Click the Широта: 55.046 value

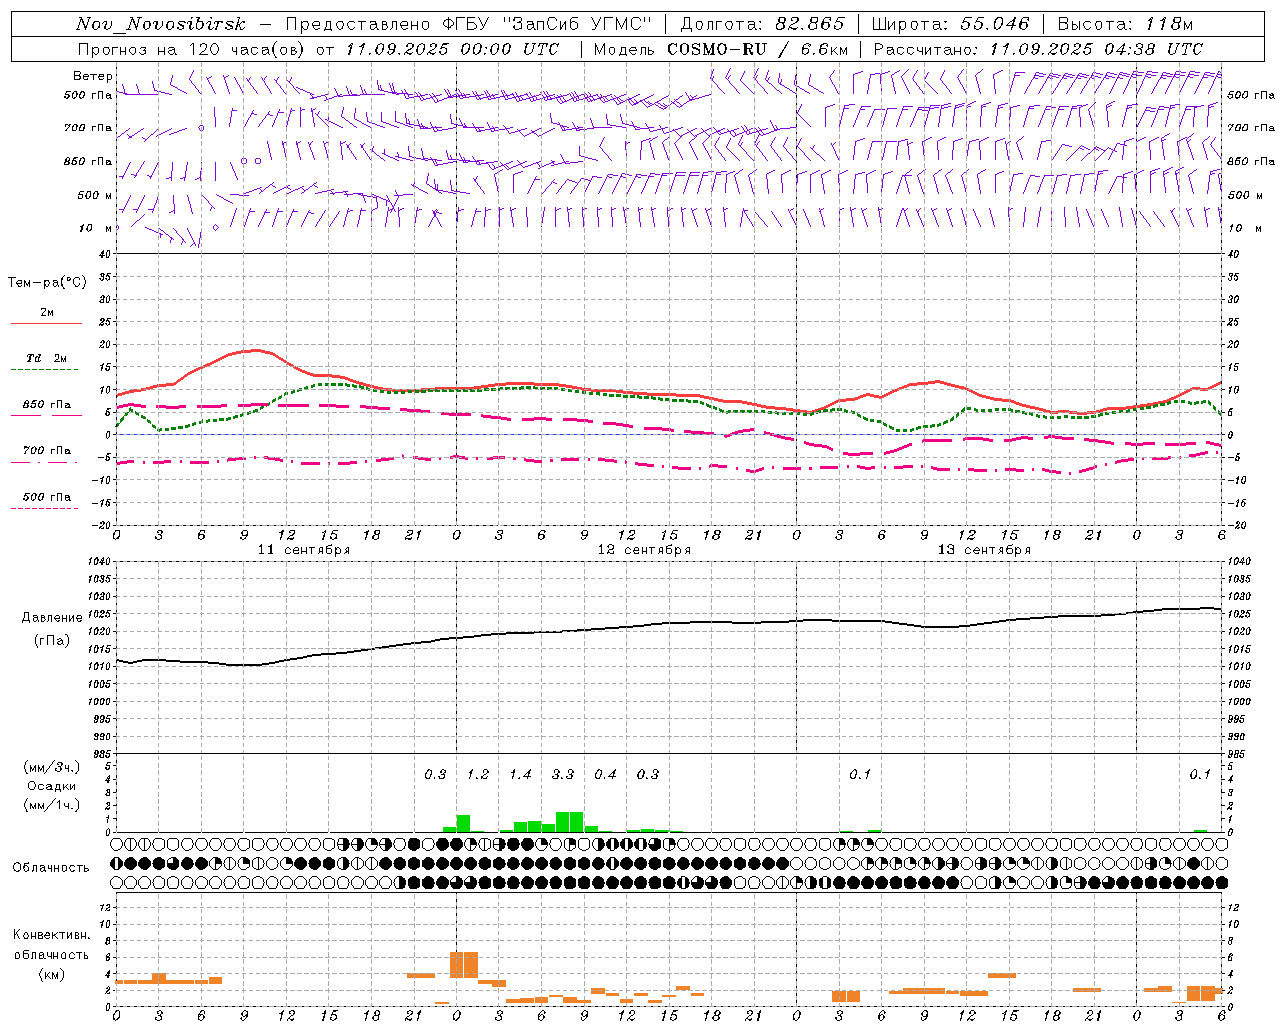[950, 24]
